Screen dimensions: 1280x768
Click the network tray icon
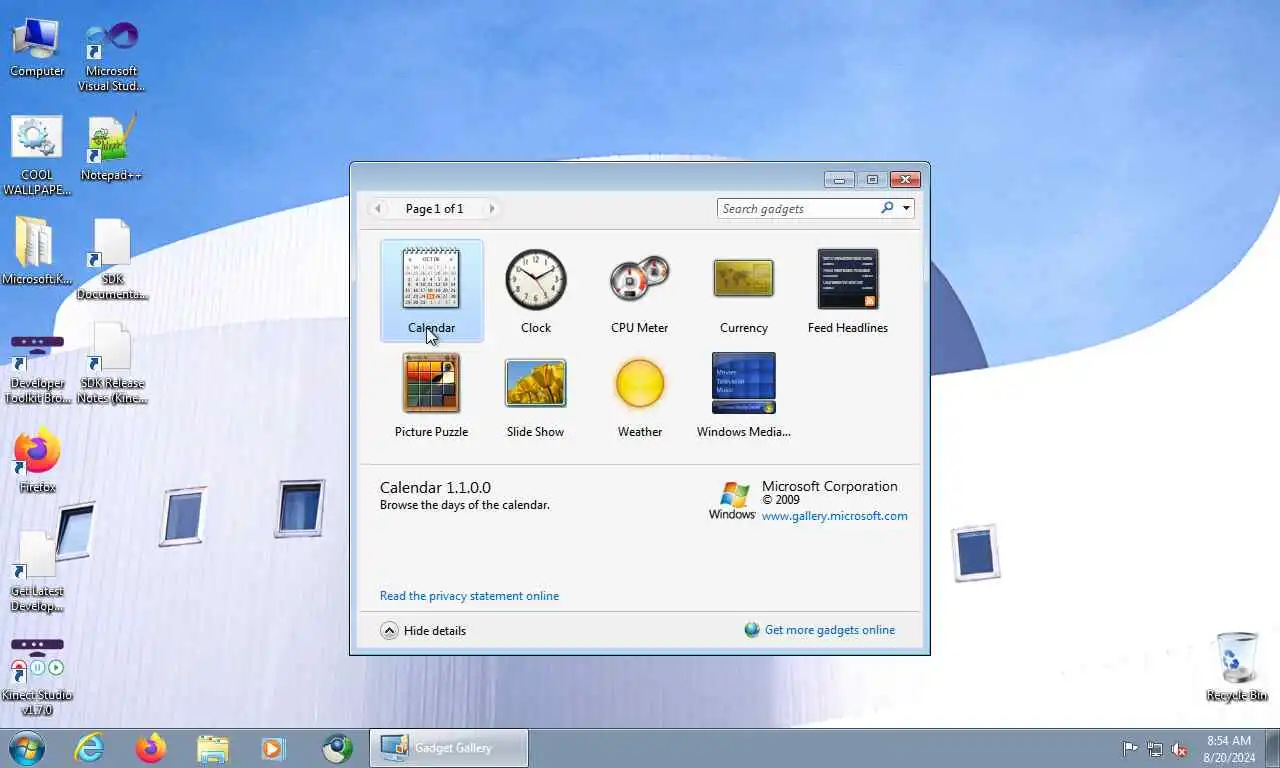[1155, 749]
